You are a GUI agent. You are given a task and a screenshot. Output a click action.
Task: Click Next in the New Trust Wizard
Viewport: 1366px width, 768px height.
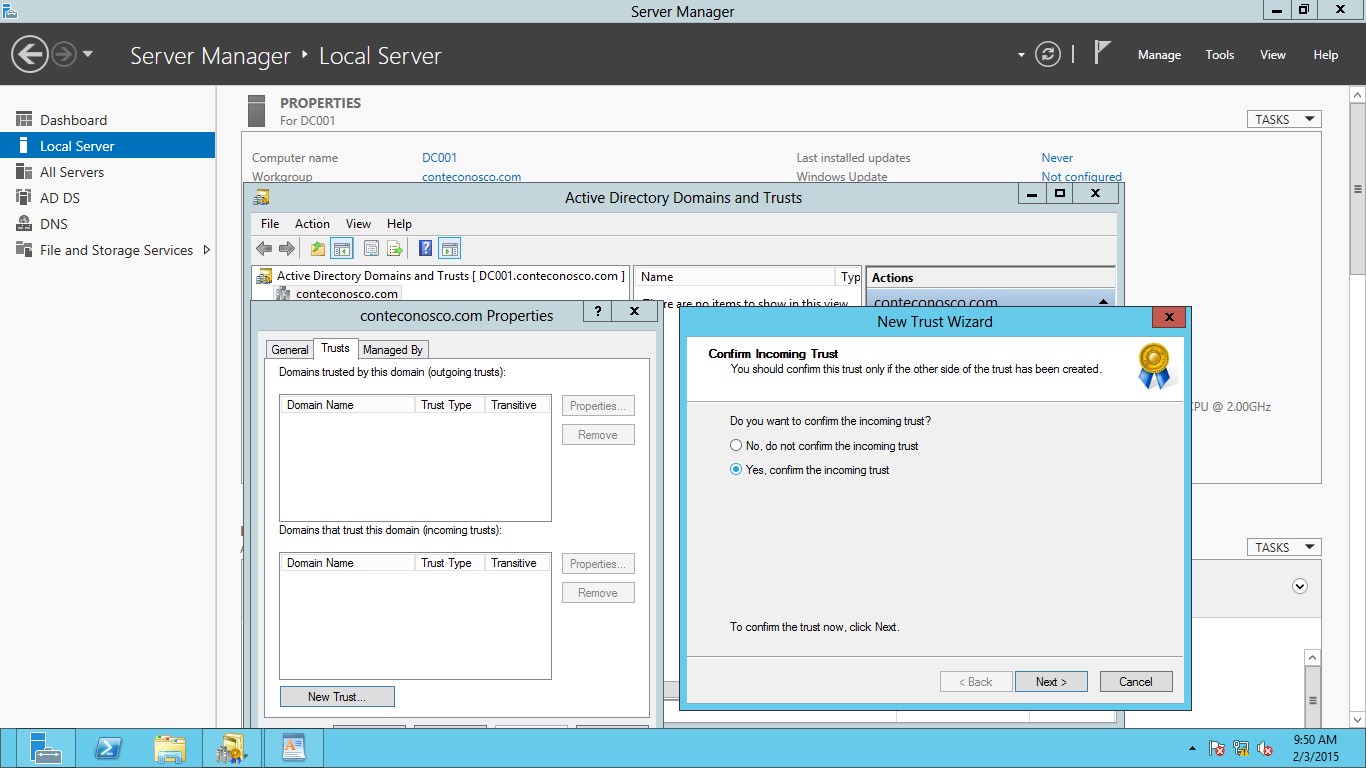1051,681
